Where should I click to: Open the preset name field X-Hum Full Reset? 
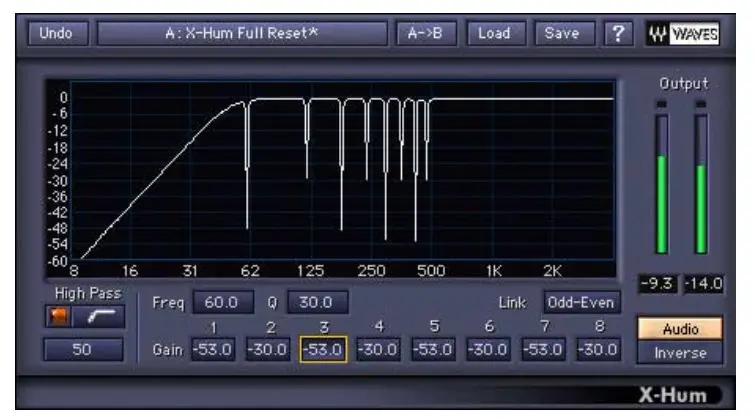(242, 33)
